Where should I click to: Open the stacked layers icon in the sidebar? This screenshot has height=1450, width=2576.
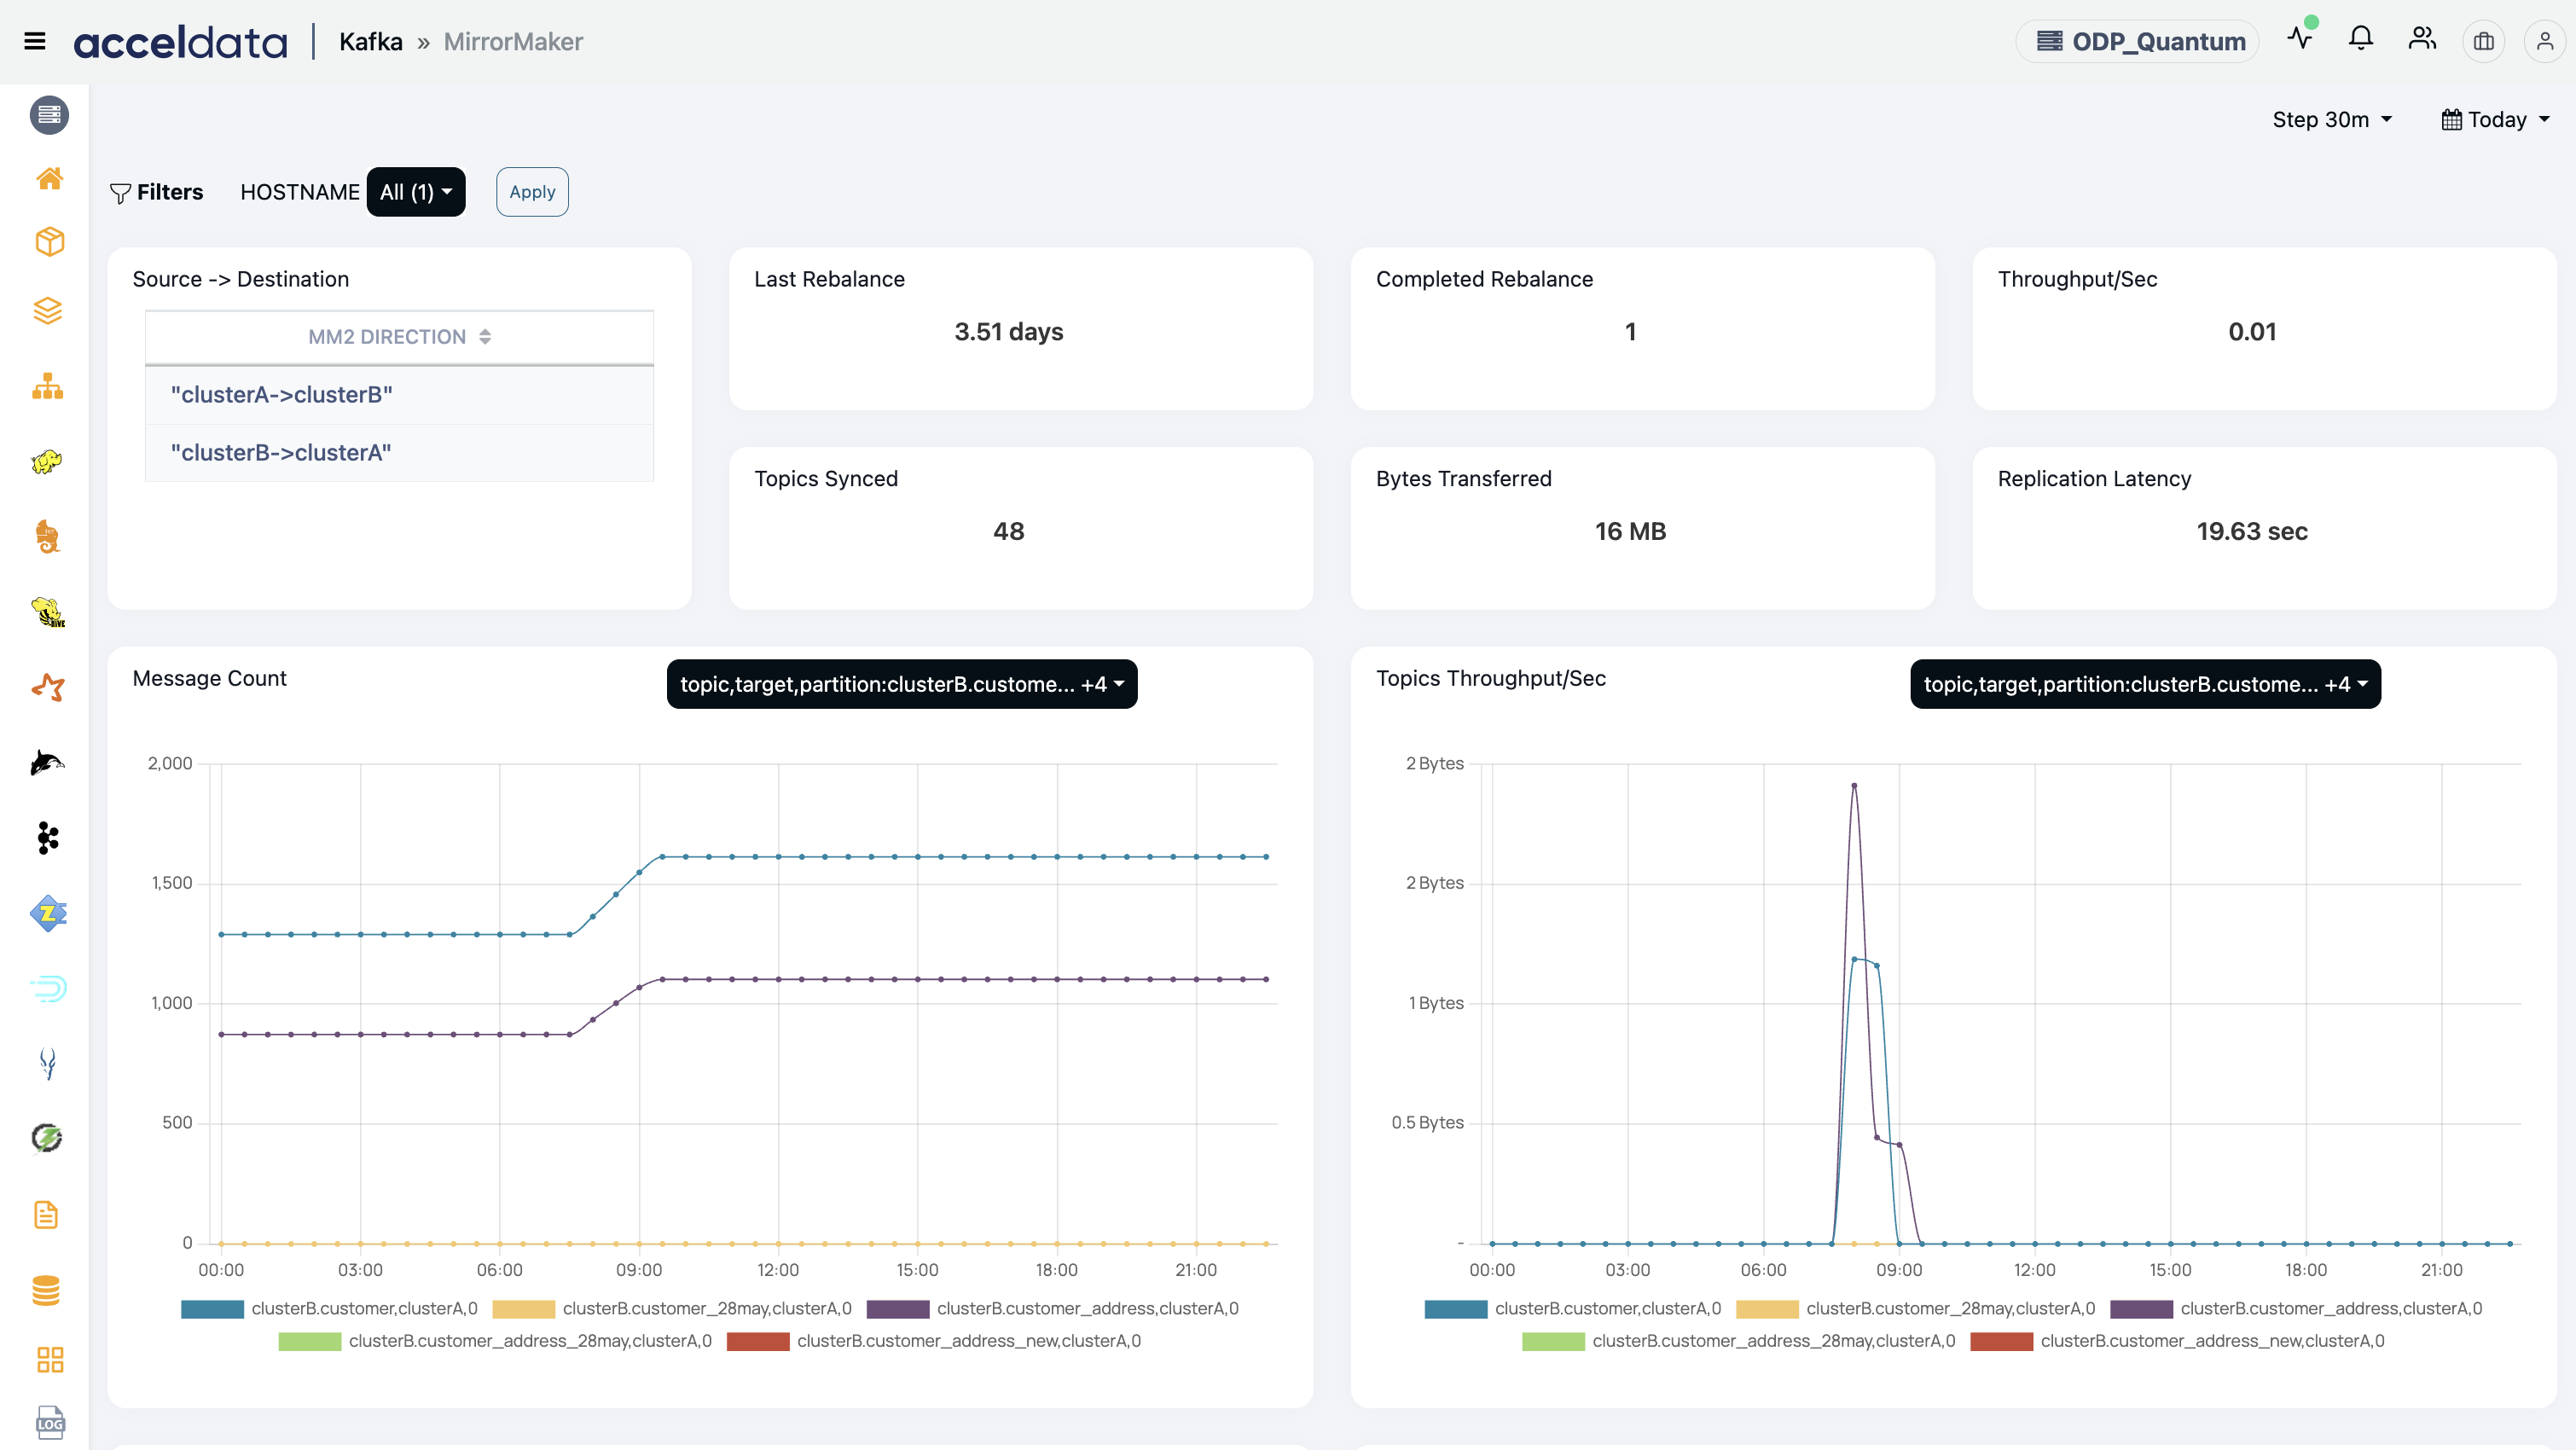48,311
